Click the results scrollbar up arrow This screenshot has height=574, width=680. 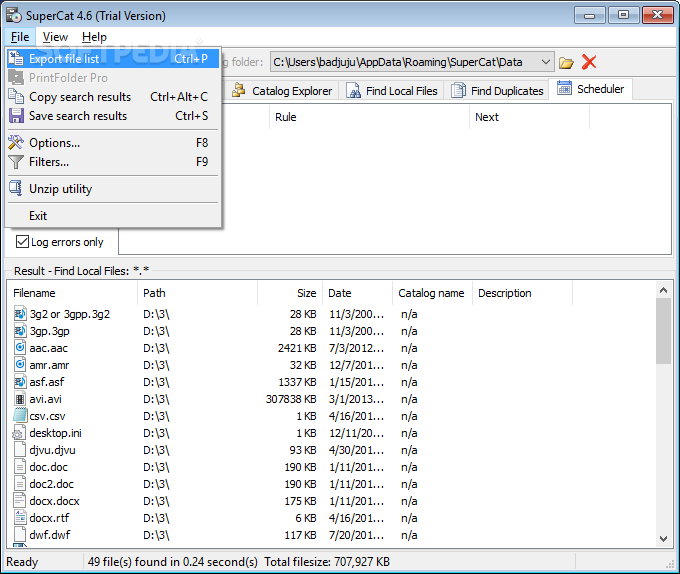click(663, 290)
